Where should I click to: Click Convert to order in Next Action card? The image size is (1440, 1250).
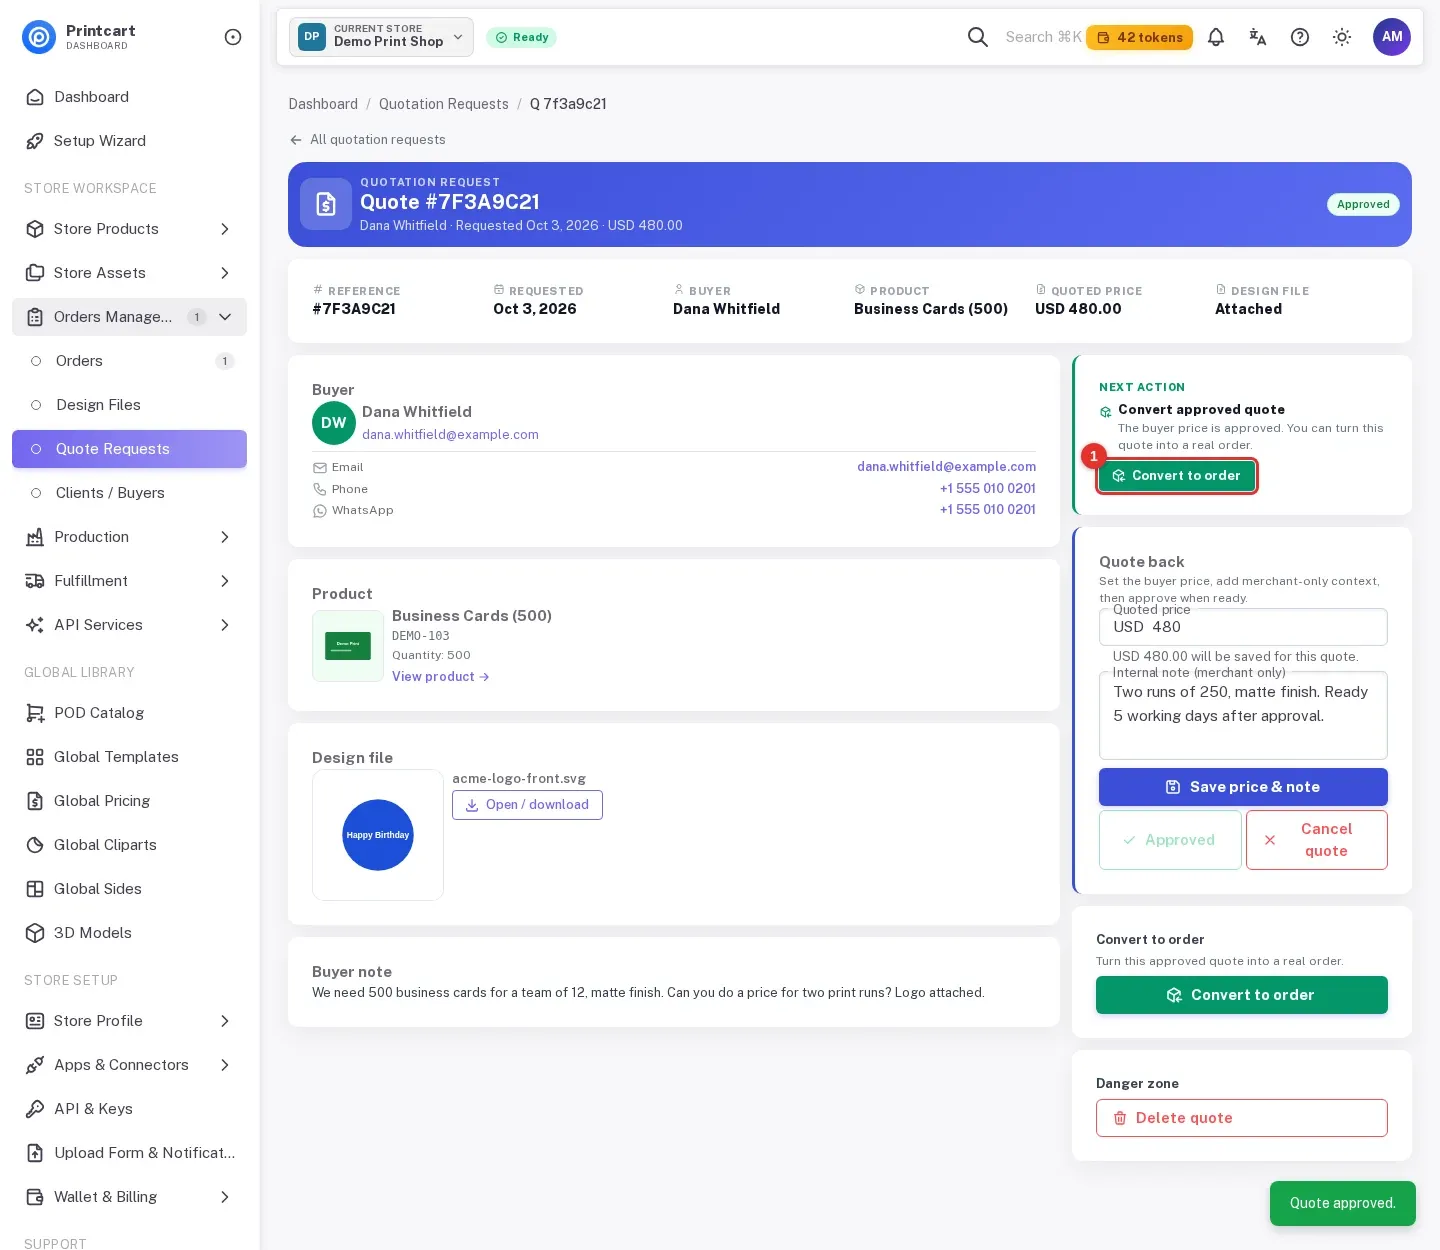pos(1177,476)
